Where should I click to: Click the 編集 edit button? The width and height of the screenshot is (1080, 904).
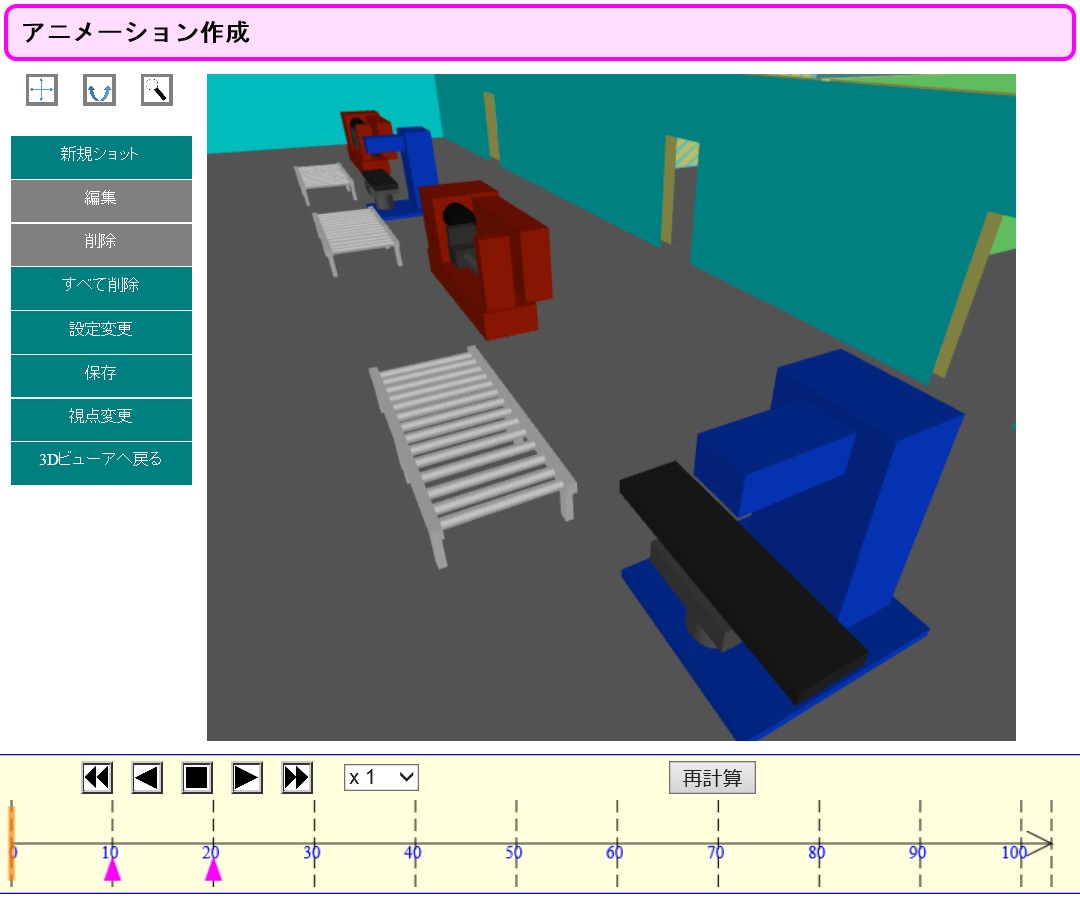tap(101, 199)
